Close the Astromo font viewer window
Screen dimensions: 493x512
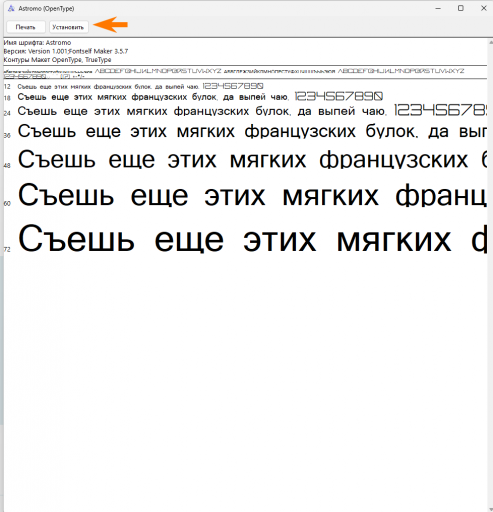(484, 8)
